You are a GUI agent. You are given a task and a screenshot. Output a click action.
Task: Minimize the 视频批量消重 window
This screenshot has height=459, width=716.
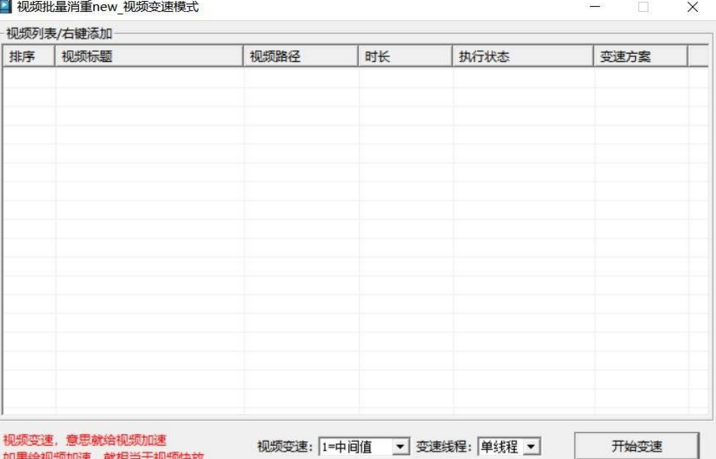coord(596,7)
